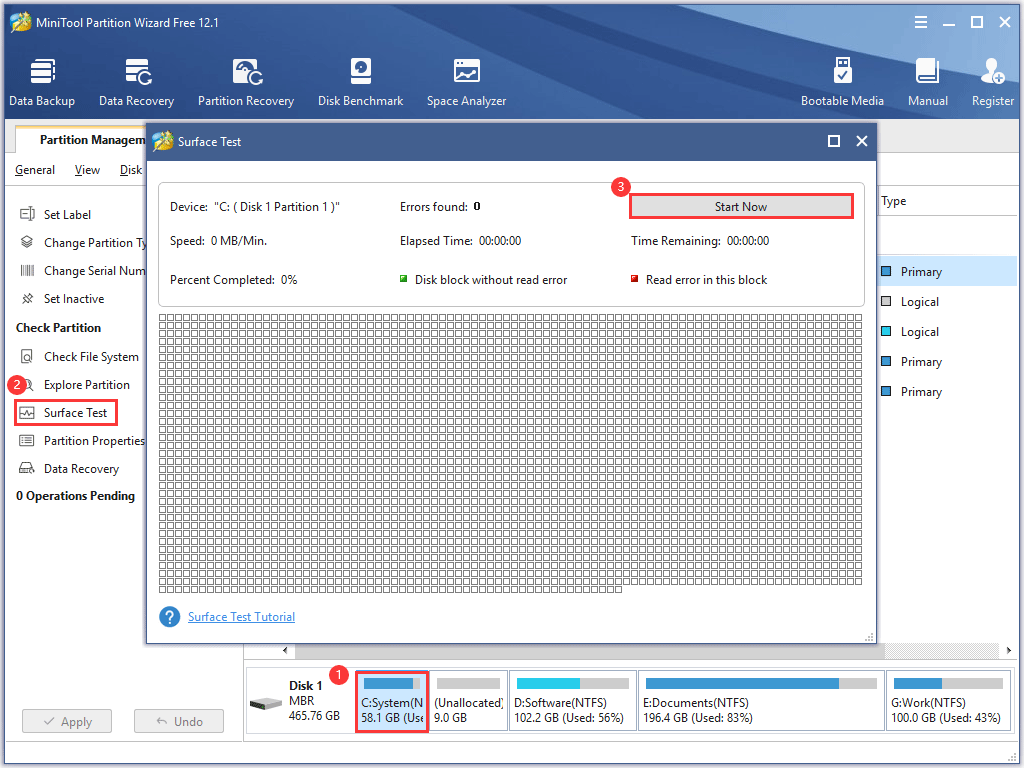Click Data Recovery in the sidebar list

[x=69, y=468]
